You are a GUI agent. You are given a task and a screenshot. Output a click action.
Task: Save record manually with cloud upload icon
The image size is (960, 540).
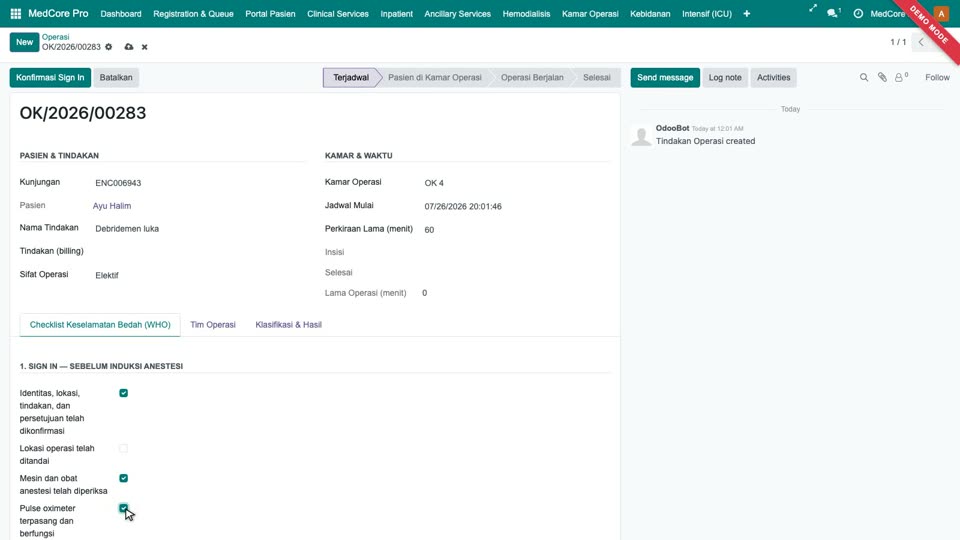pyautogui.click(x=129, y=47)
